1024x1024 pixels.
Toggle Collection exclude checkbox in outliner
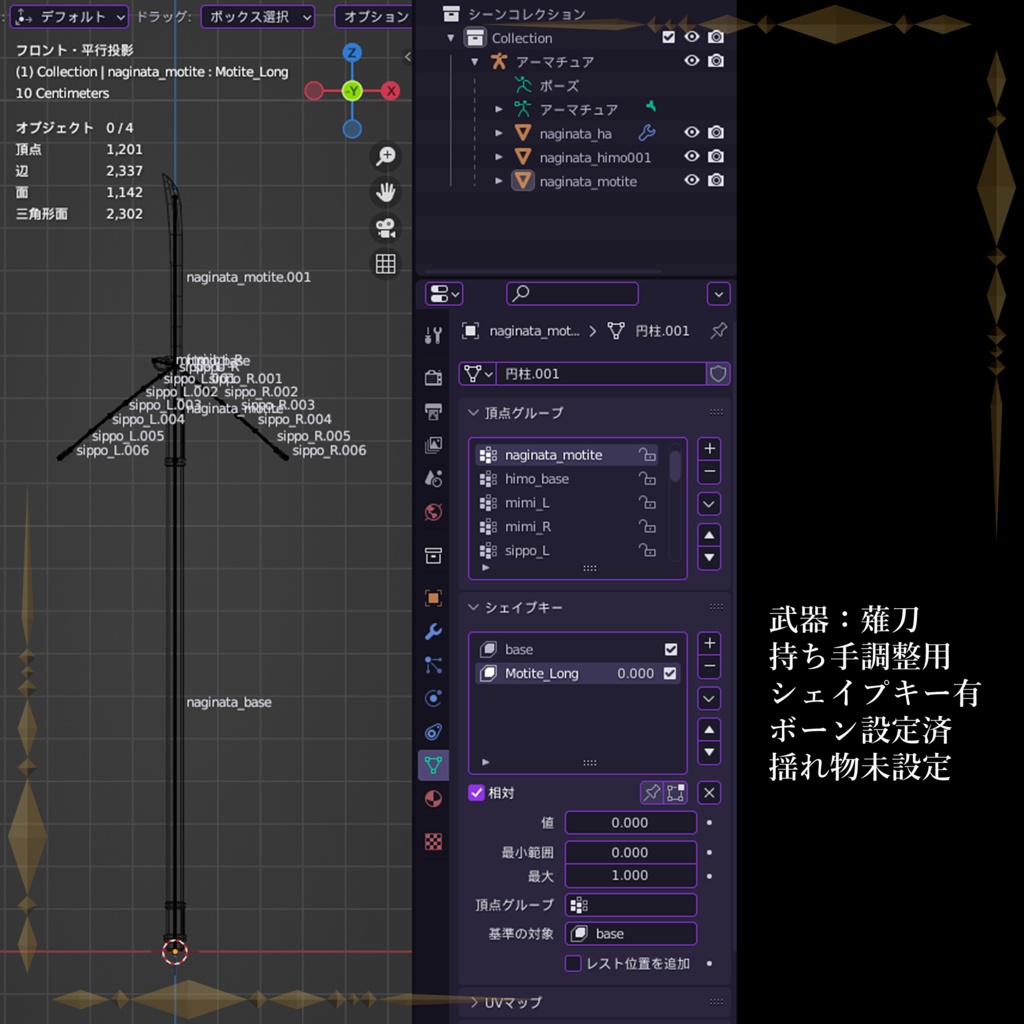click(x=668, y=37)
